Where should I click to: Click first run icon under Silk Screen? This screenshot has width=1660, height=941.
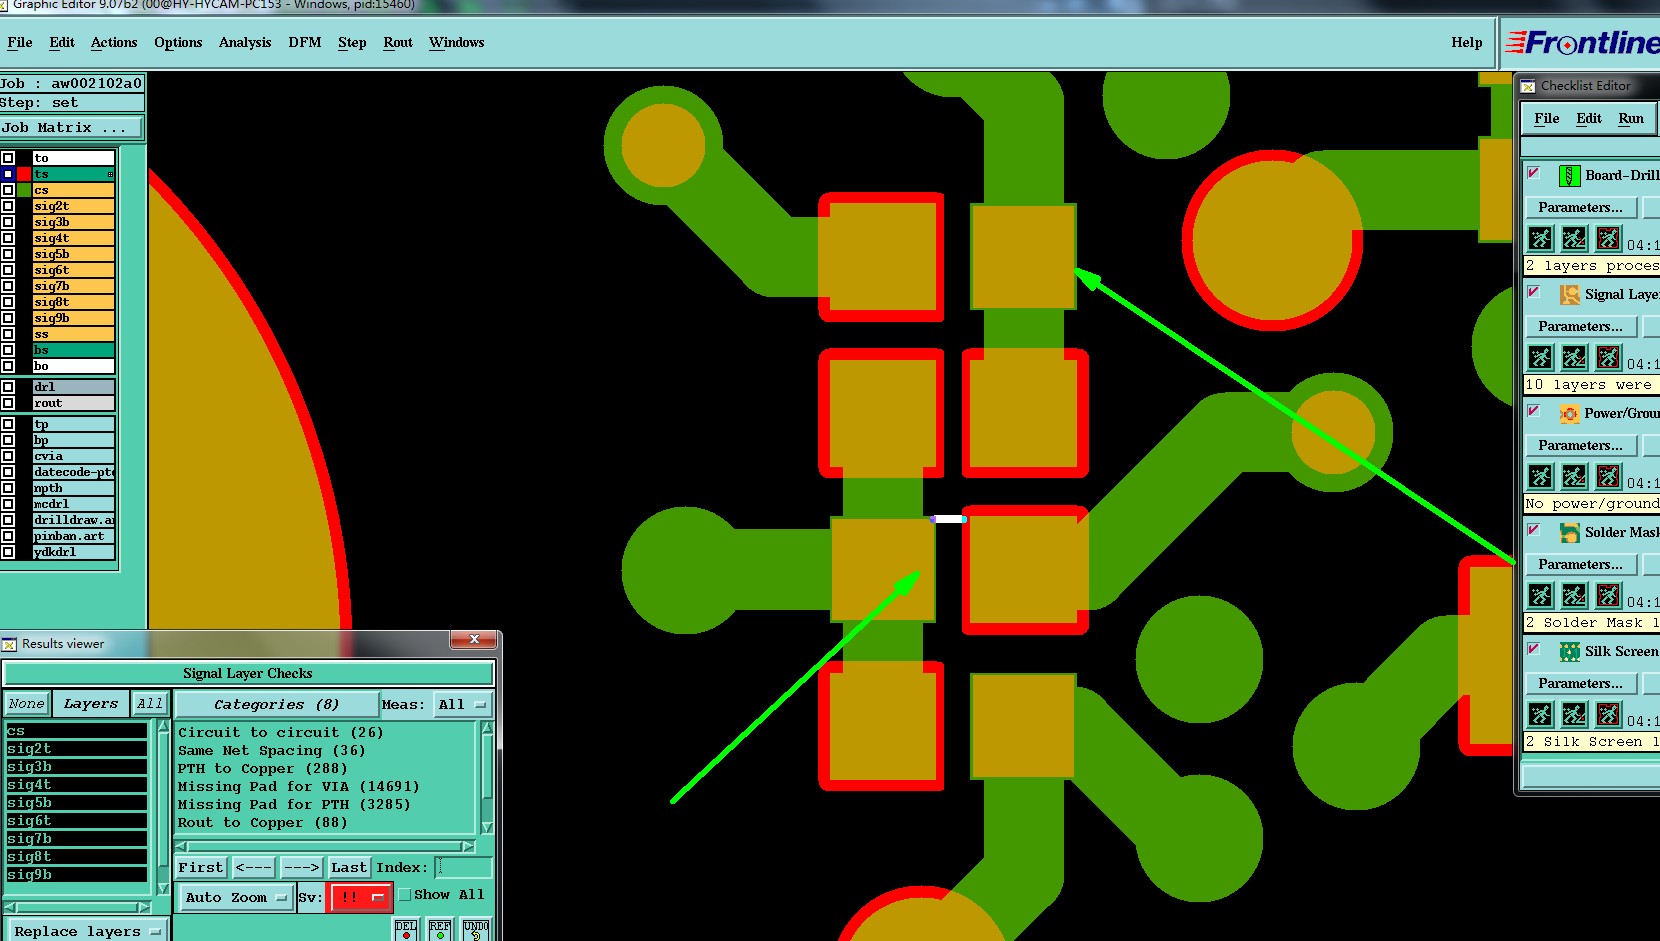(1540, 714)
